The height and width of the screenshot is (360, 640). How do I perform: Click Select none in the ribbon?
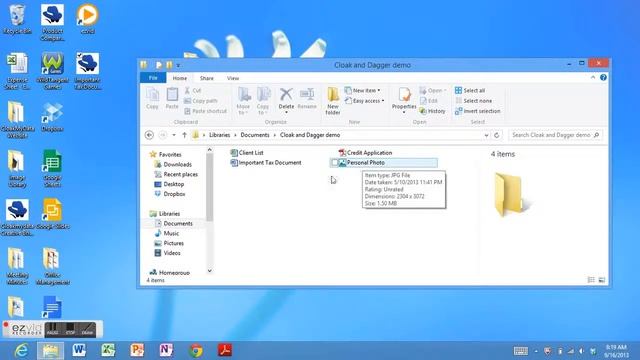click(x=473, y=100)
